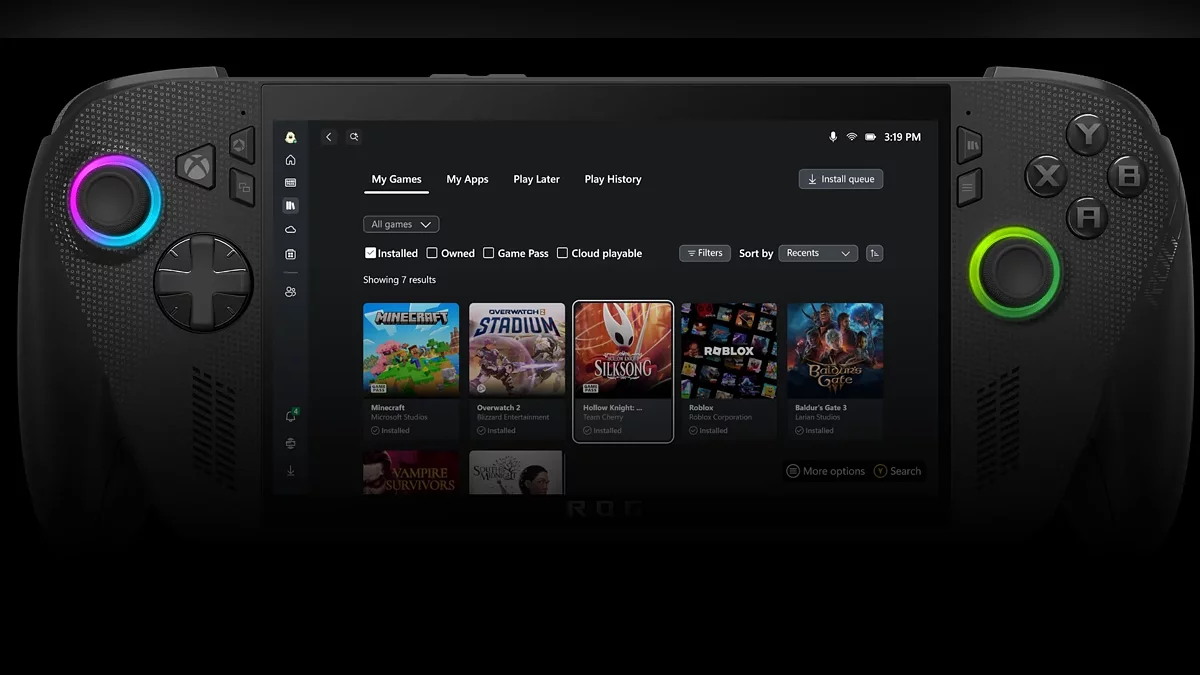Screen dimensions: 1200x675
Task: Select the Overwatch 2 Stadium tile
Action: coord(517,371)
